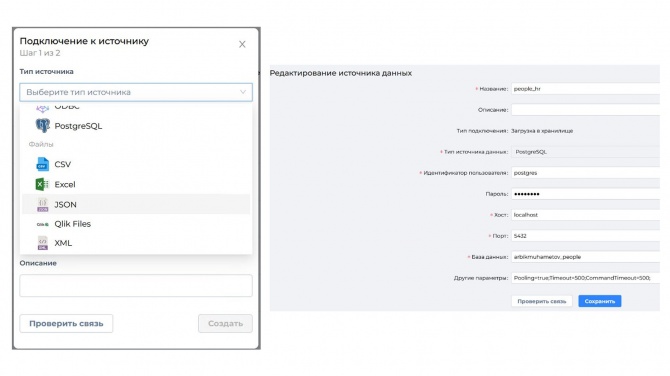This screenshot has height=376, width=670.
Task: Click the small 'Проверить связь' button beside Сохранить
Action: tap(541, 301)
